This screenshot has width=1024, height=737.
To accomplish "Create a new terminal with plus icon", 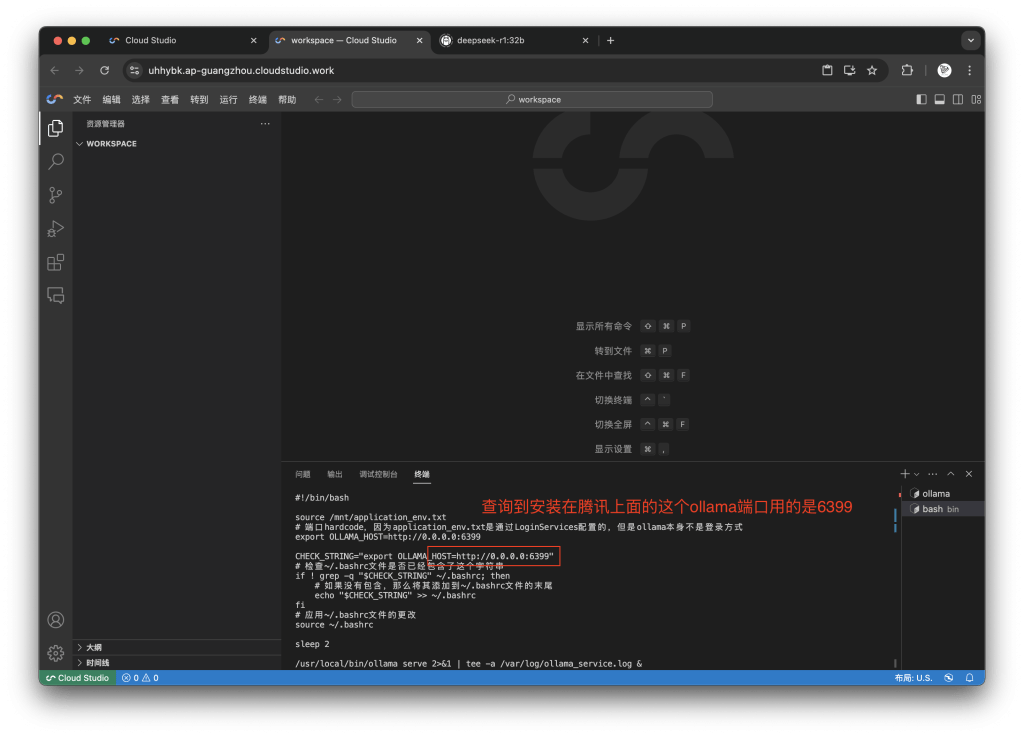I will [905, 474].
